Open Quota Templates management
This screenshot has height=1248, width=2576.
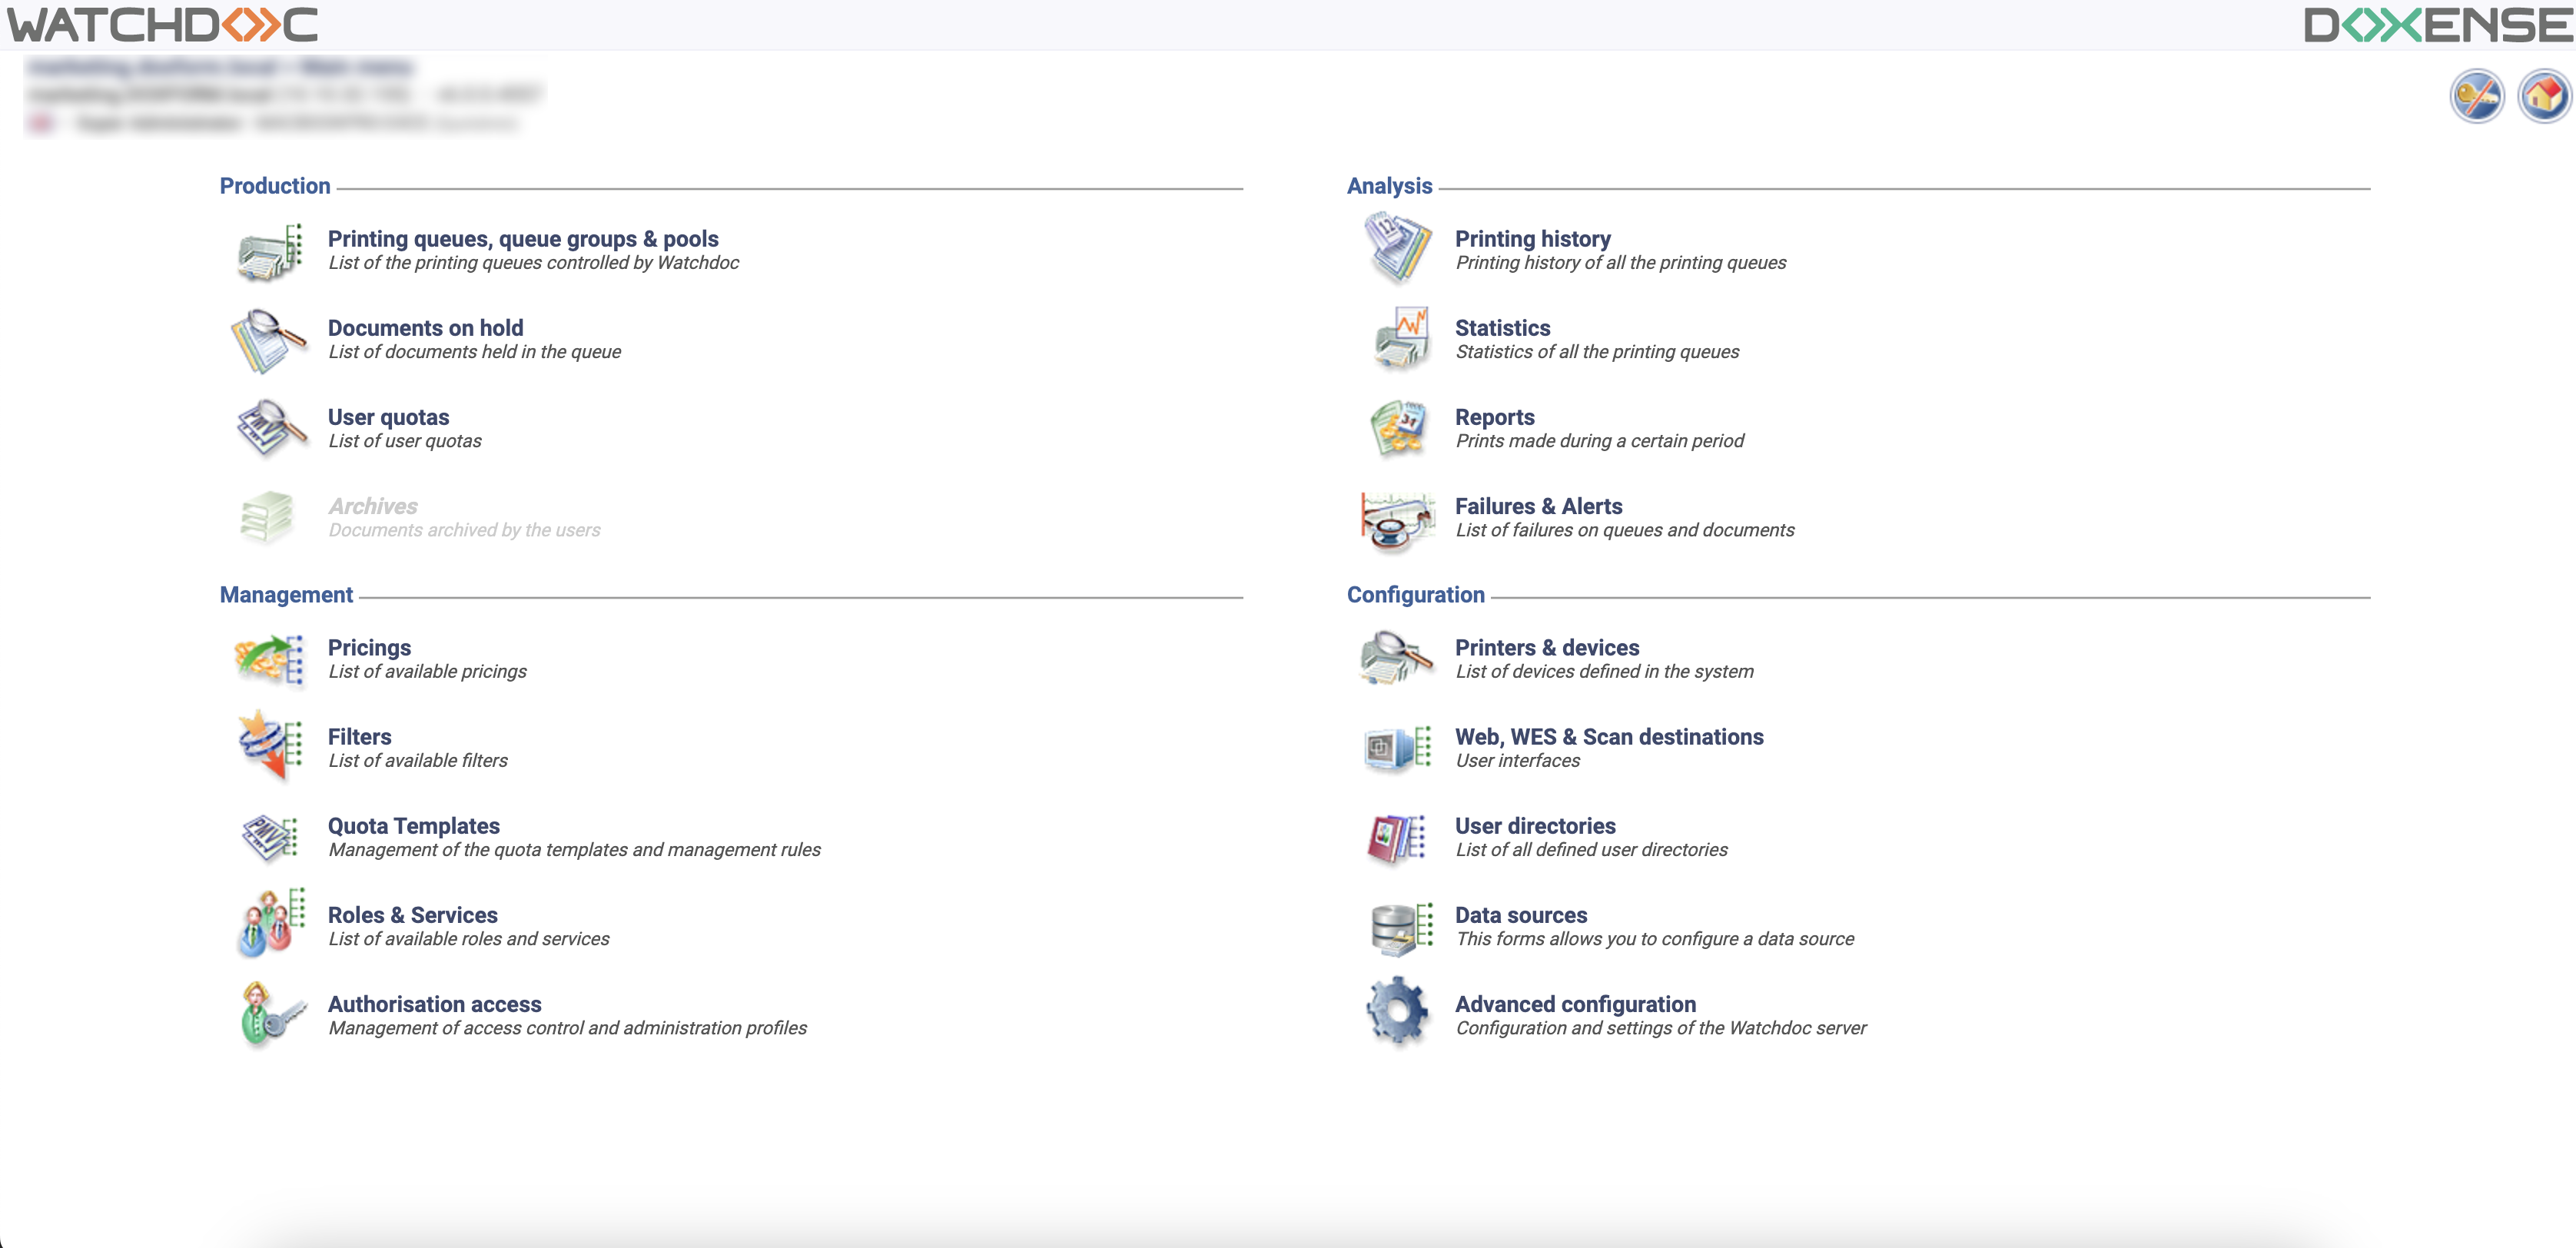(x=413, y=826)
